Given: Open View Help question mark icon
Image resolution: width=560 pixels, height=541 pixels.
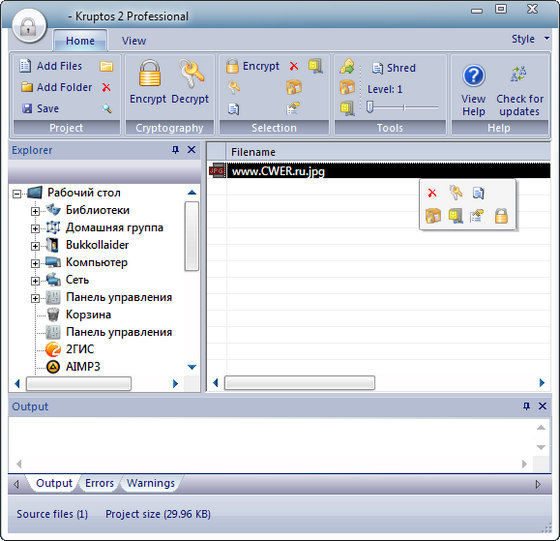Looking at the screenshot, I should pos(474,76).
